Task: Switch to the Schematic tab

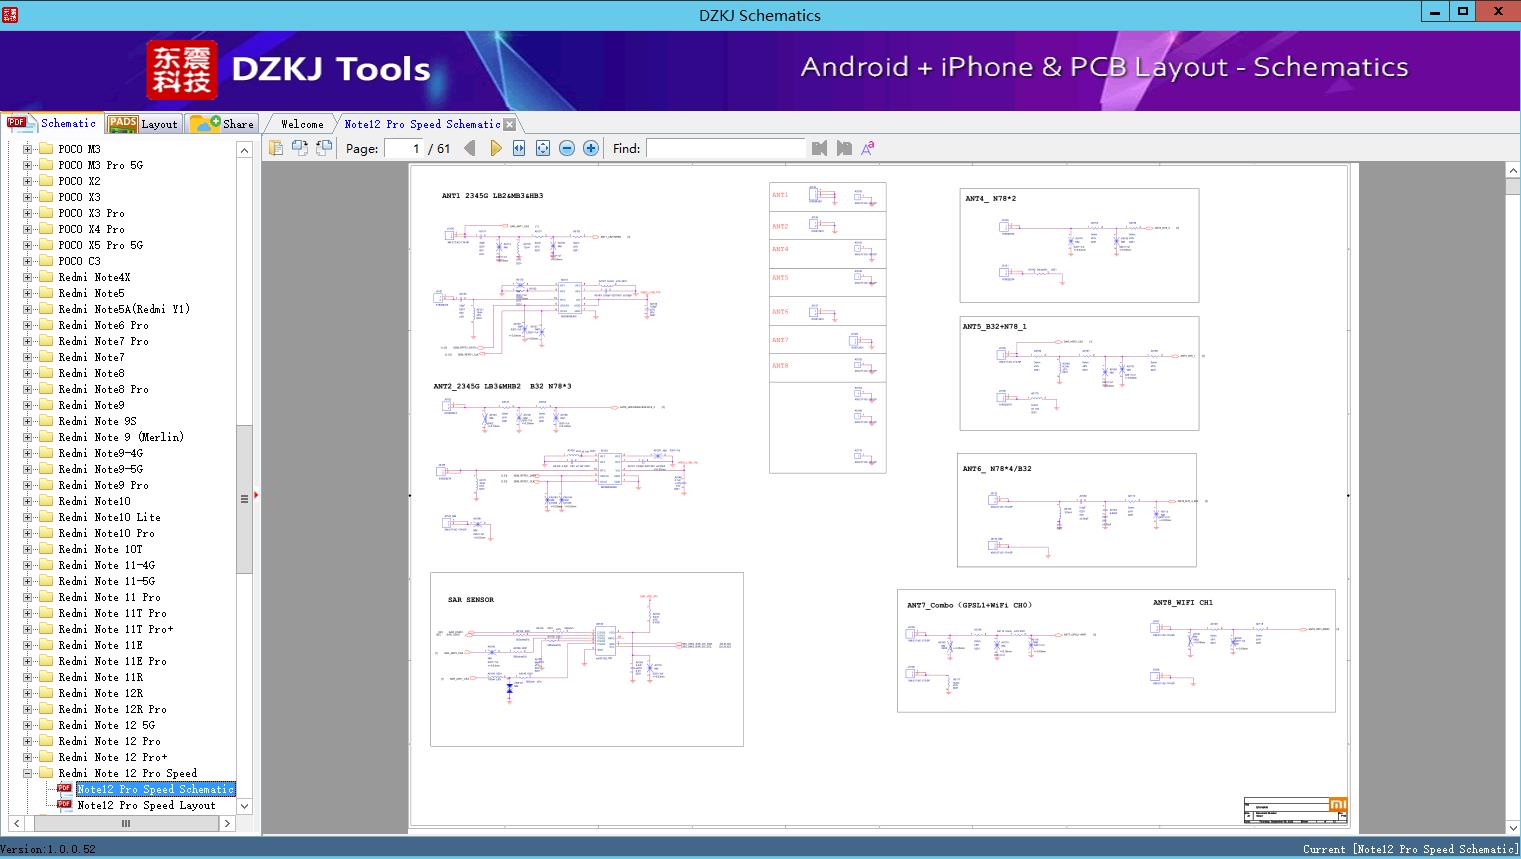Action: coord(53,123)
